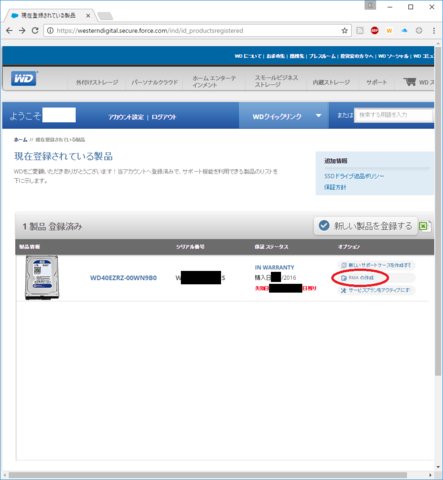The image size is (443, 480).
Task: Click the ログアウト link
Action: click(164, 117)
